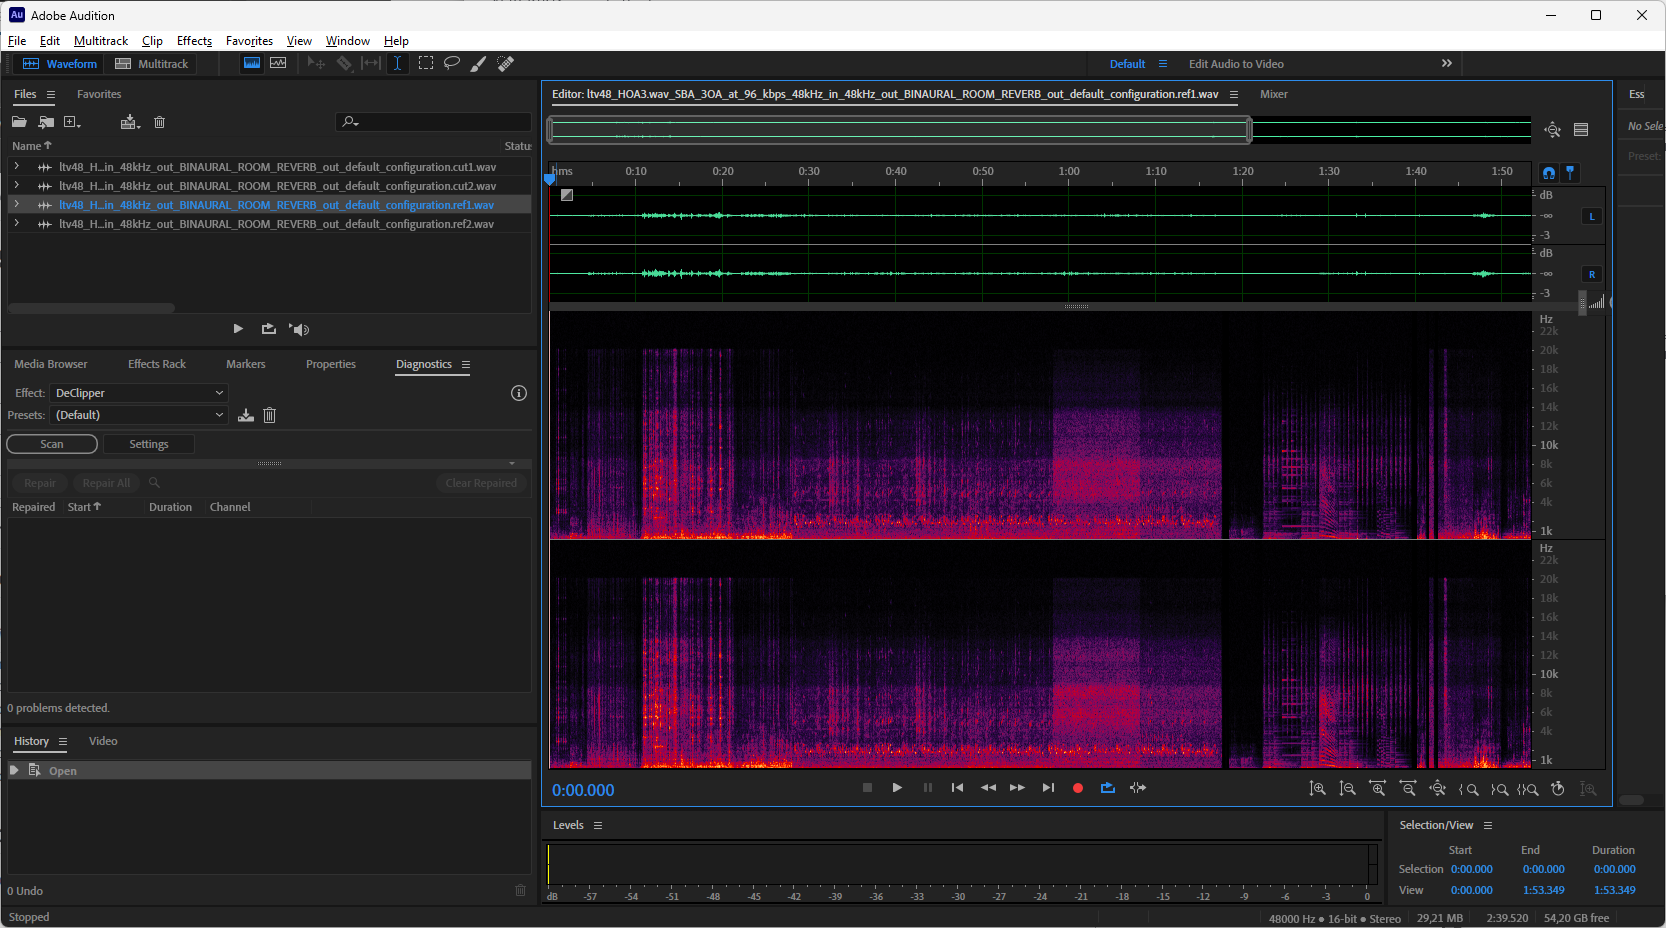Save the DeClipper settings as preset
The image size is (1666, 928).
[x=246, y=415]
